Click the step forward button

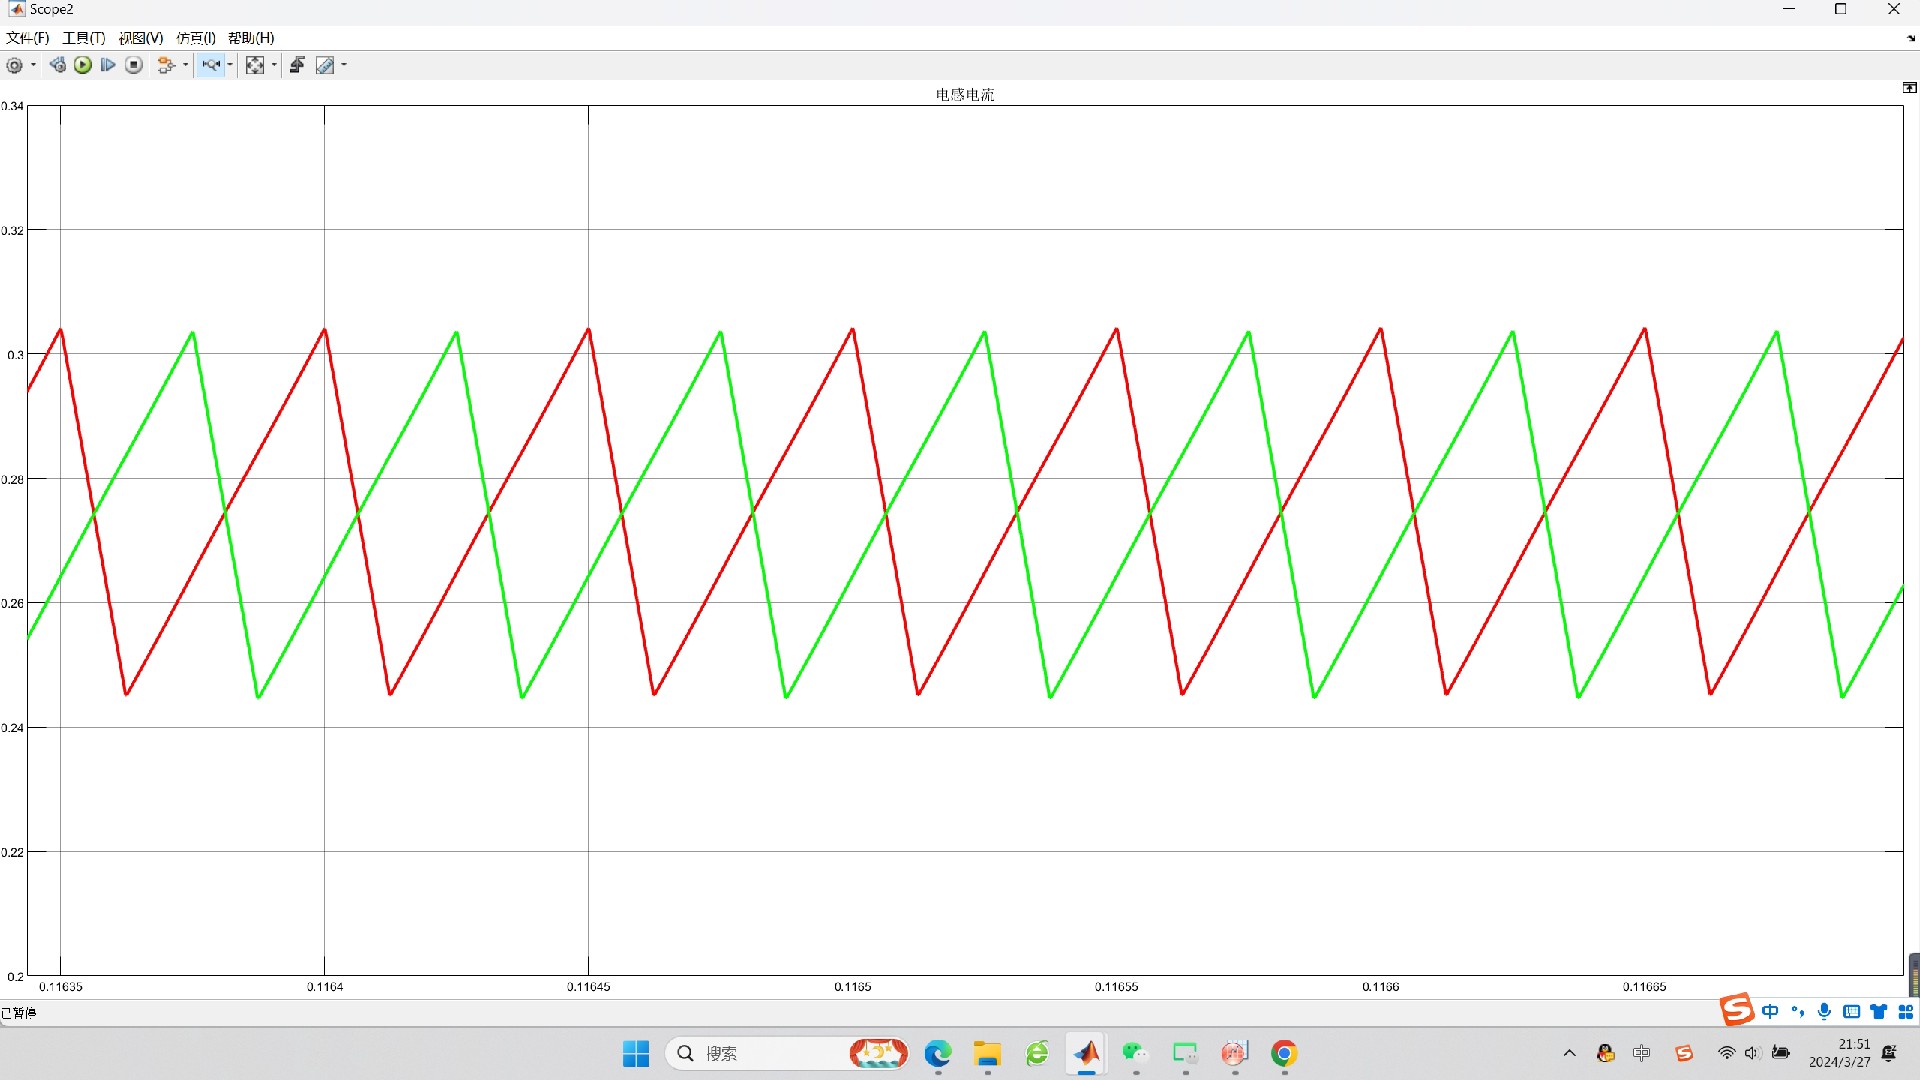(108, 65)
